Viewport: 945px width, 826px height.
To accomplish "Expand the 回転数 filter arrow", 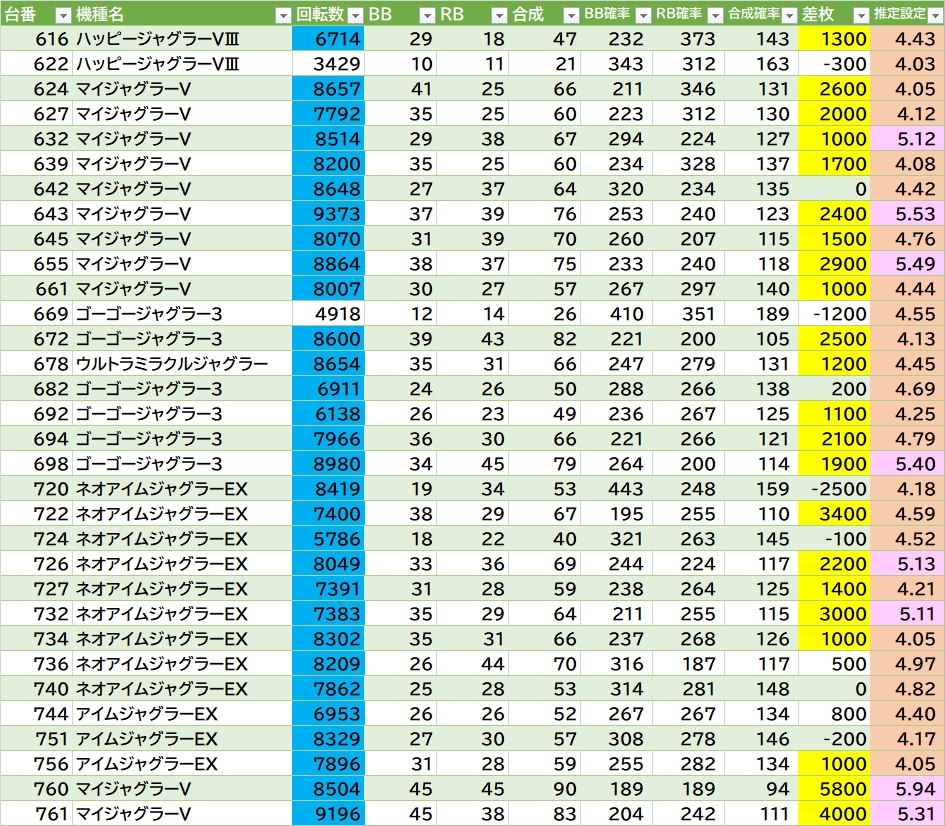I will (355, 15).
